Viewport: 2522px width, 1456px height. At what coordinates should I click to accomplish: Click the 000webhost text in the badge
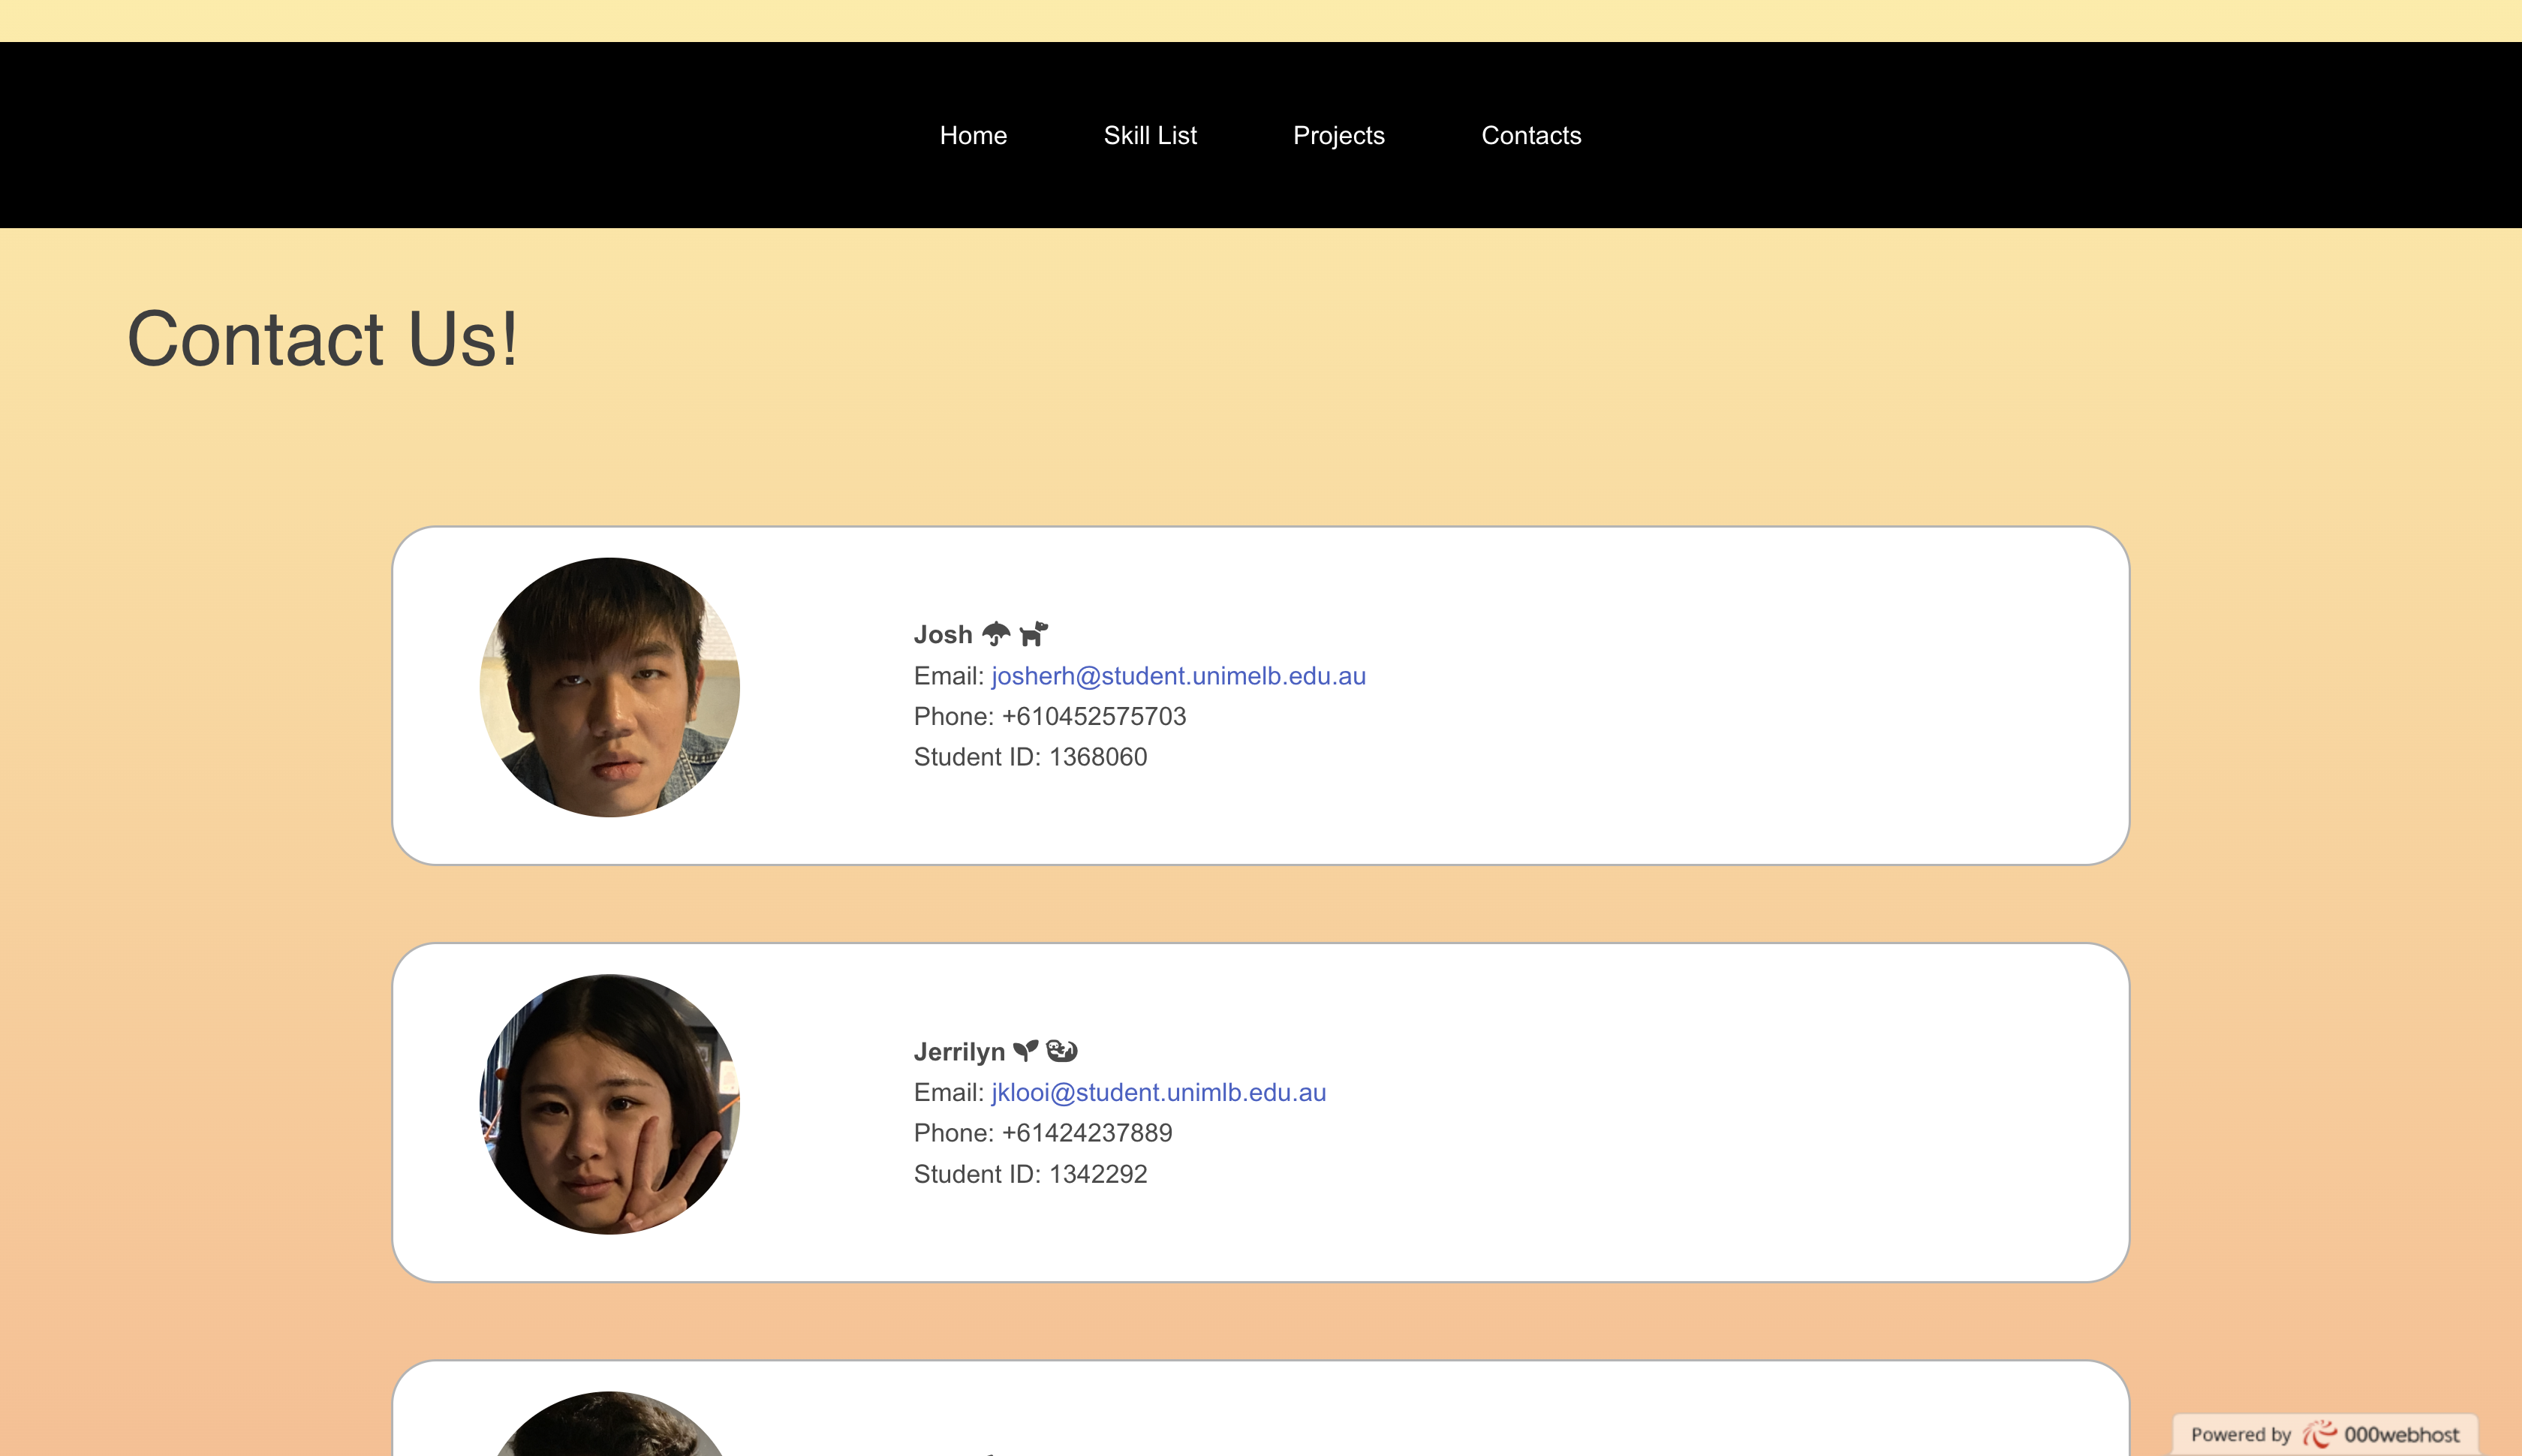2401,1434
